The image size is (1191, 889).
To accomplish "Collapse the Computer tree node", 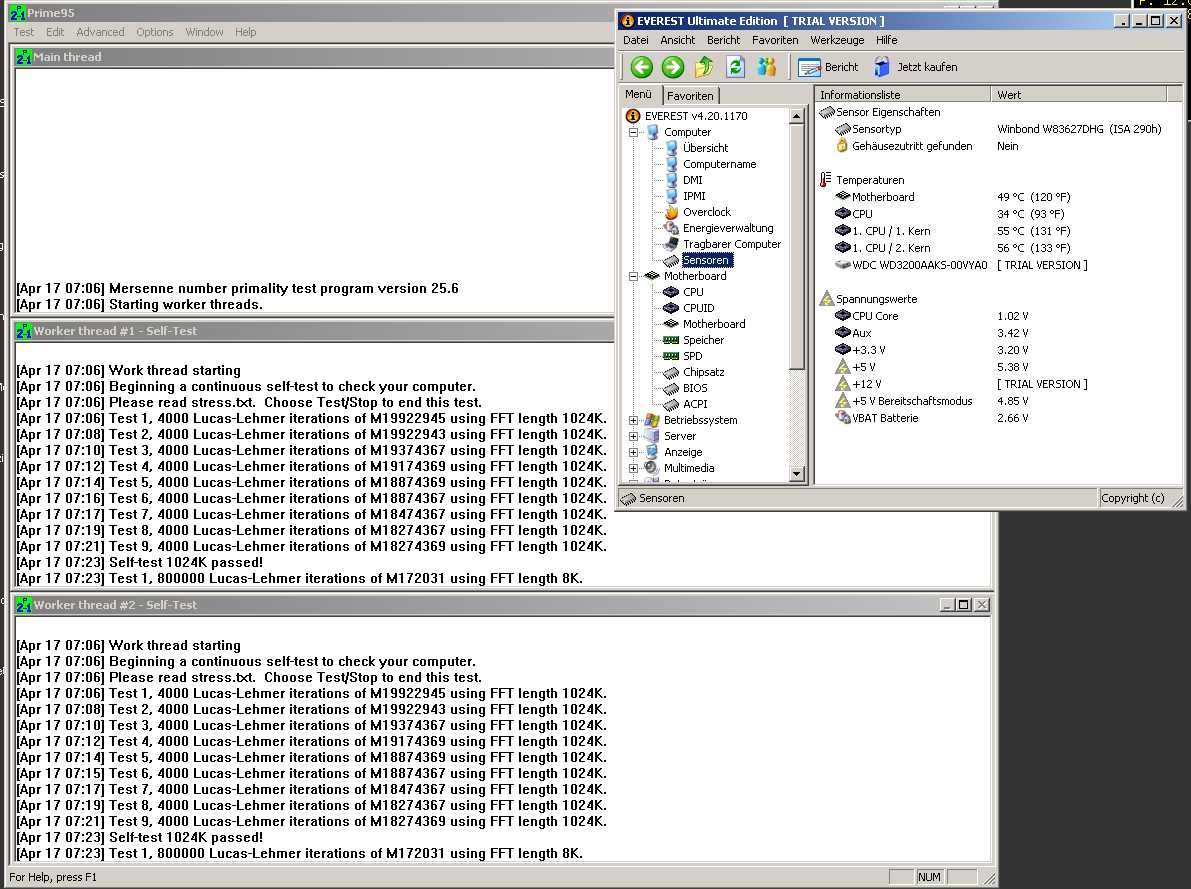I will point(633,132).
